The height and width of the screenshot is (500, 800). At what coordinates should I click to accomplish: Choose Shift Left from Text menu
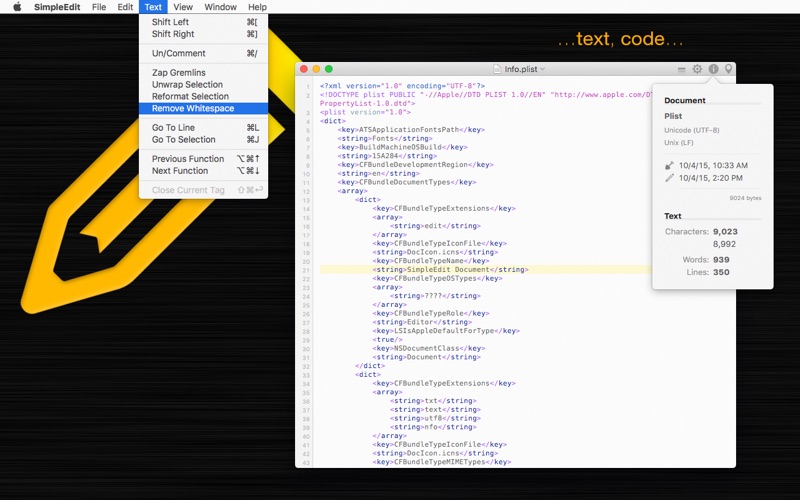[x=203, y=22]
